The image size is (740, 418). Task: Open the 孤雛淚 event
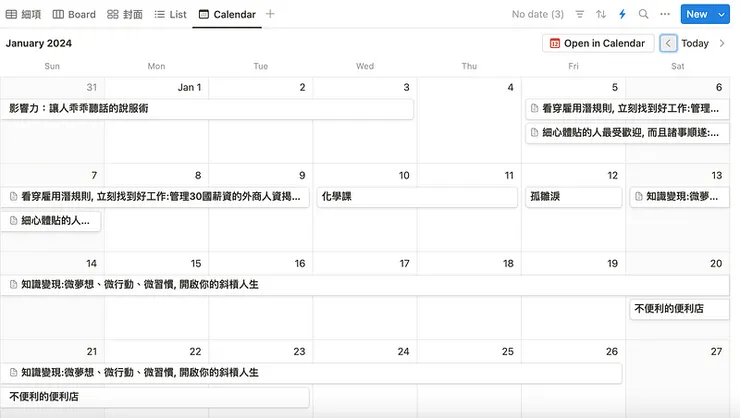pyautogui.click(x=573, y=197)
